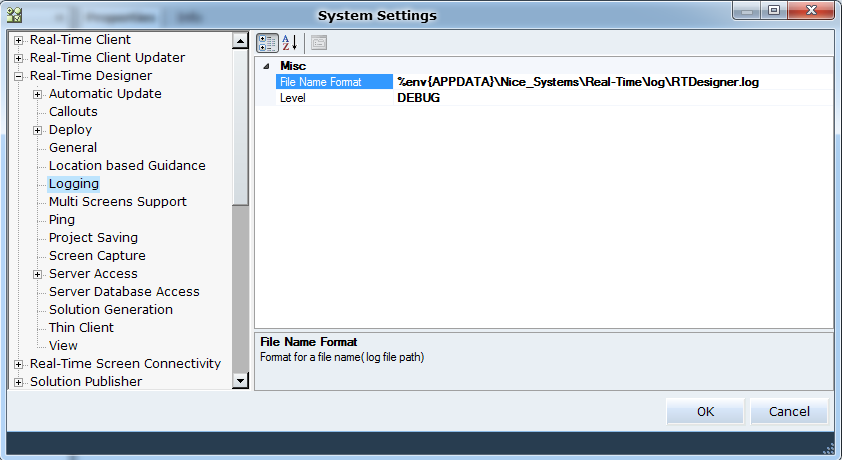Viewport: 842px width, 460px height.
Task: Expand the Solution Publisher node
Action: click(18, 382)
